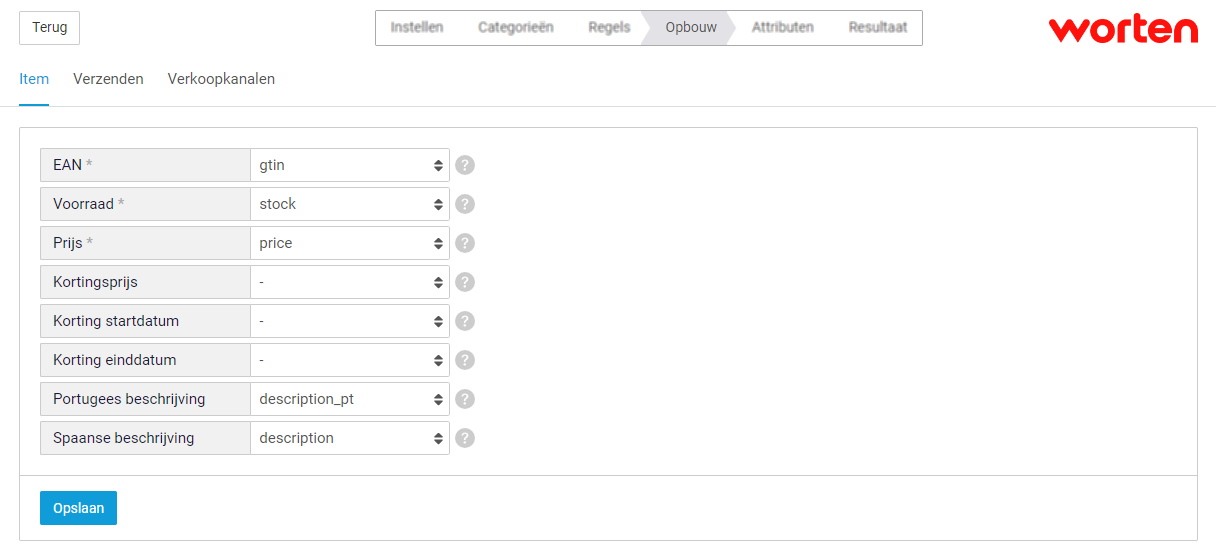The width and height of the screenshot is (1216, 551).
Task: Click help icon beside Portugees beschrijving
Action: [x=465, y=399]
